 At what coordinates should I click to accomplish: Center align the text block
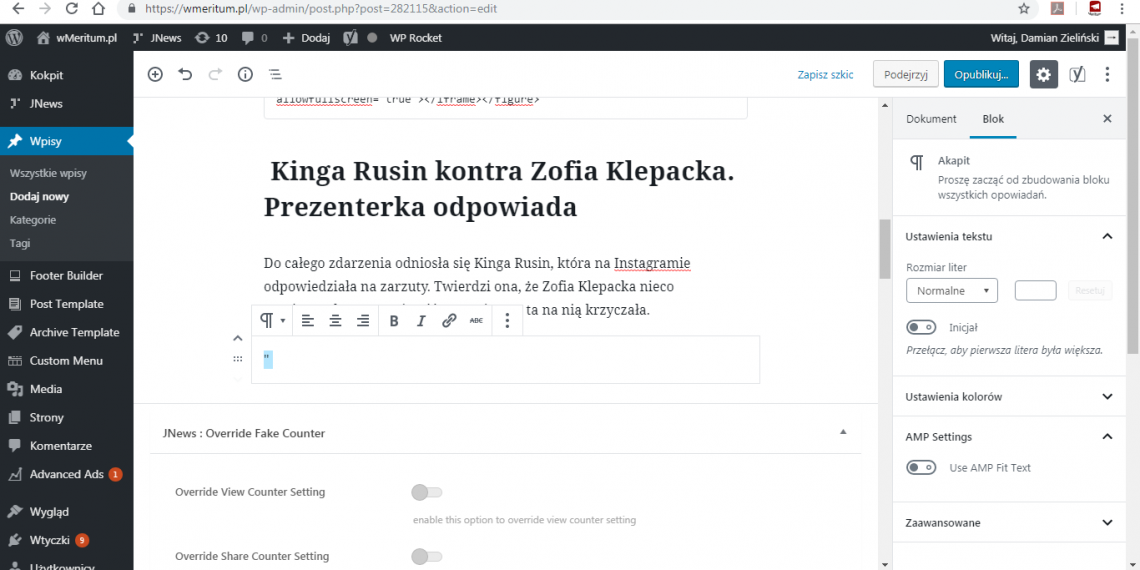336,321
